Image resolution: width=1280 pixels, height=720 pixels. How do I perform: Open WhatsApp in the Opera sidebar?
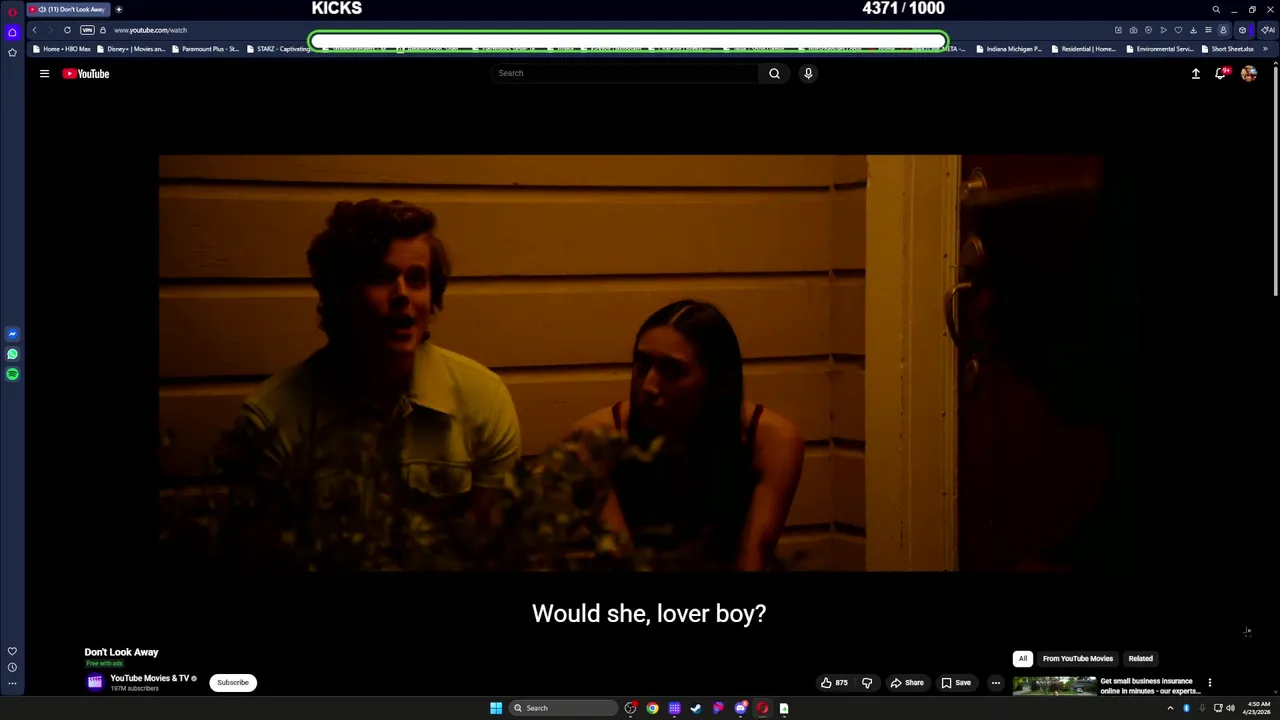tap(12, 354)
